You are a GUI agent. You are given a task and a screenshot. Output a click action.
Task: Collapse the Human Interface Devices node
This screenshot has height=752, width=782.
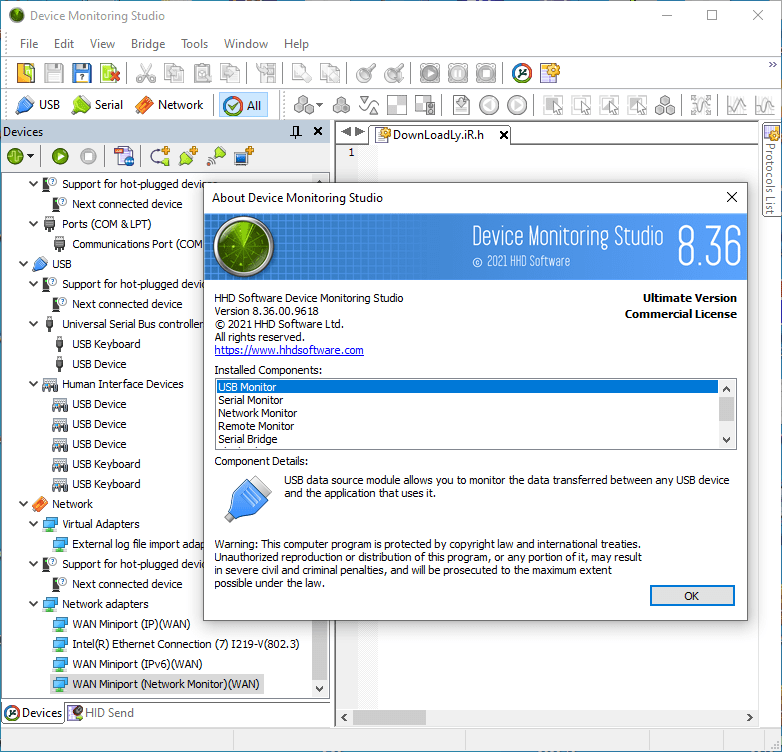click(34, 384)
